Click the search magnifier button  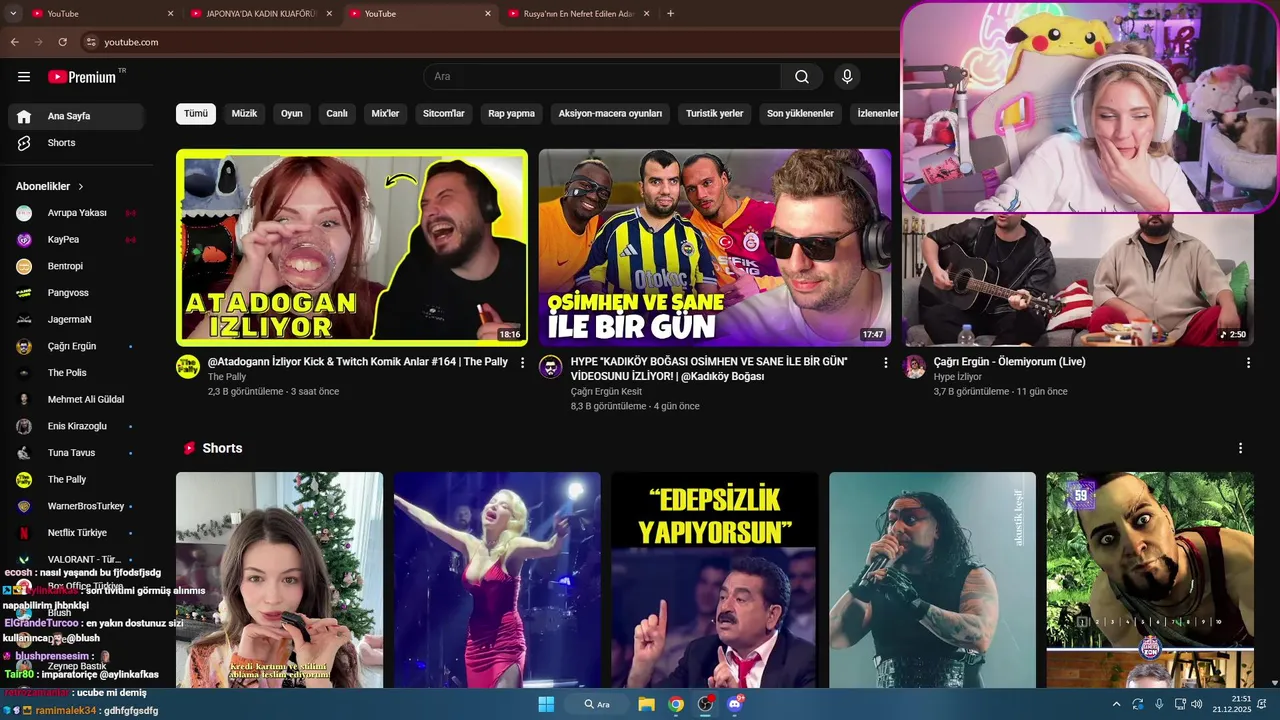(x=802, y=77)
